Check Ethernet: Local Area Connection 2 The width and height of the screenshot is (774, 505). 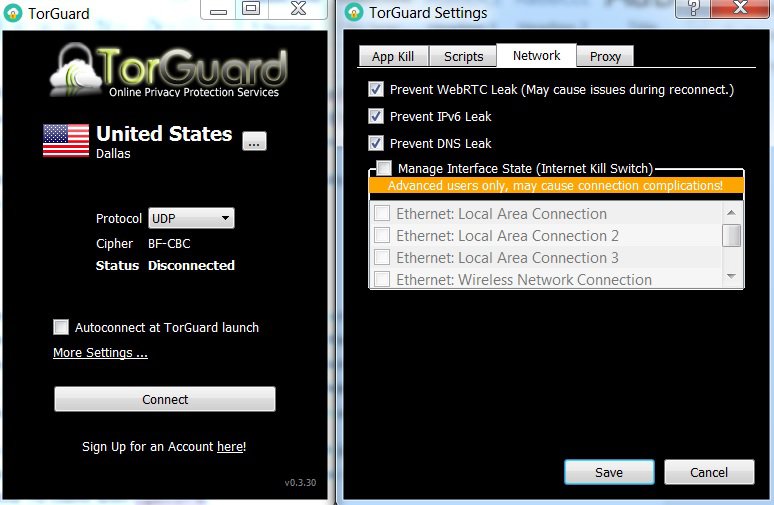[382, 235]
